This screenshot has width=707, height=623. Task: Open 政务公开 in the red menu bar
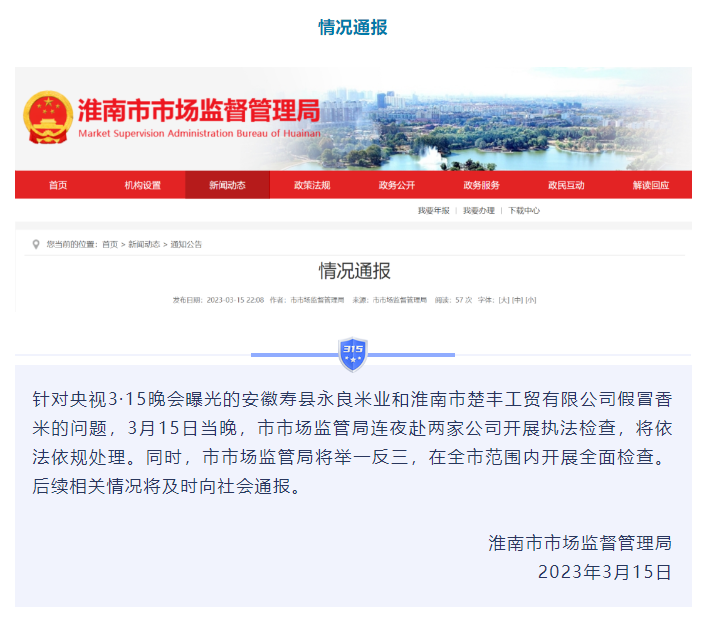point(397,185)
